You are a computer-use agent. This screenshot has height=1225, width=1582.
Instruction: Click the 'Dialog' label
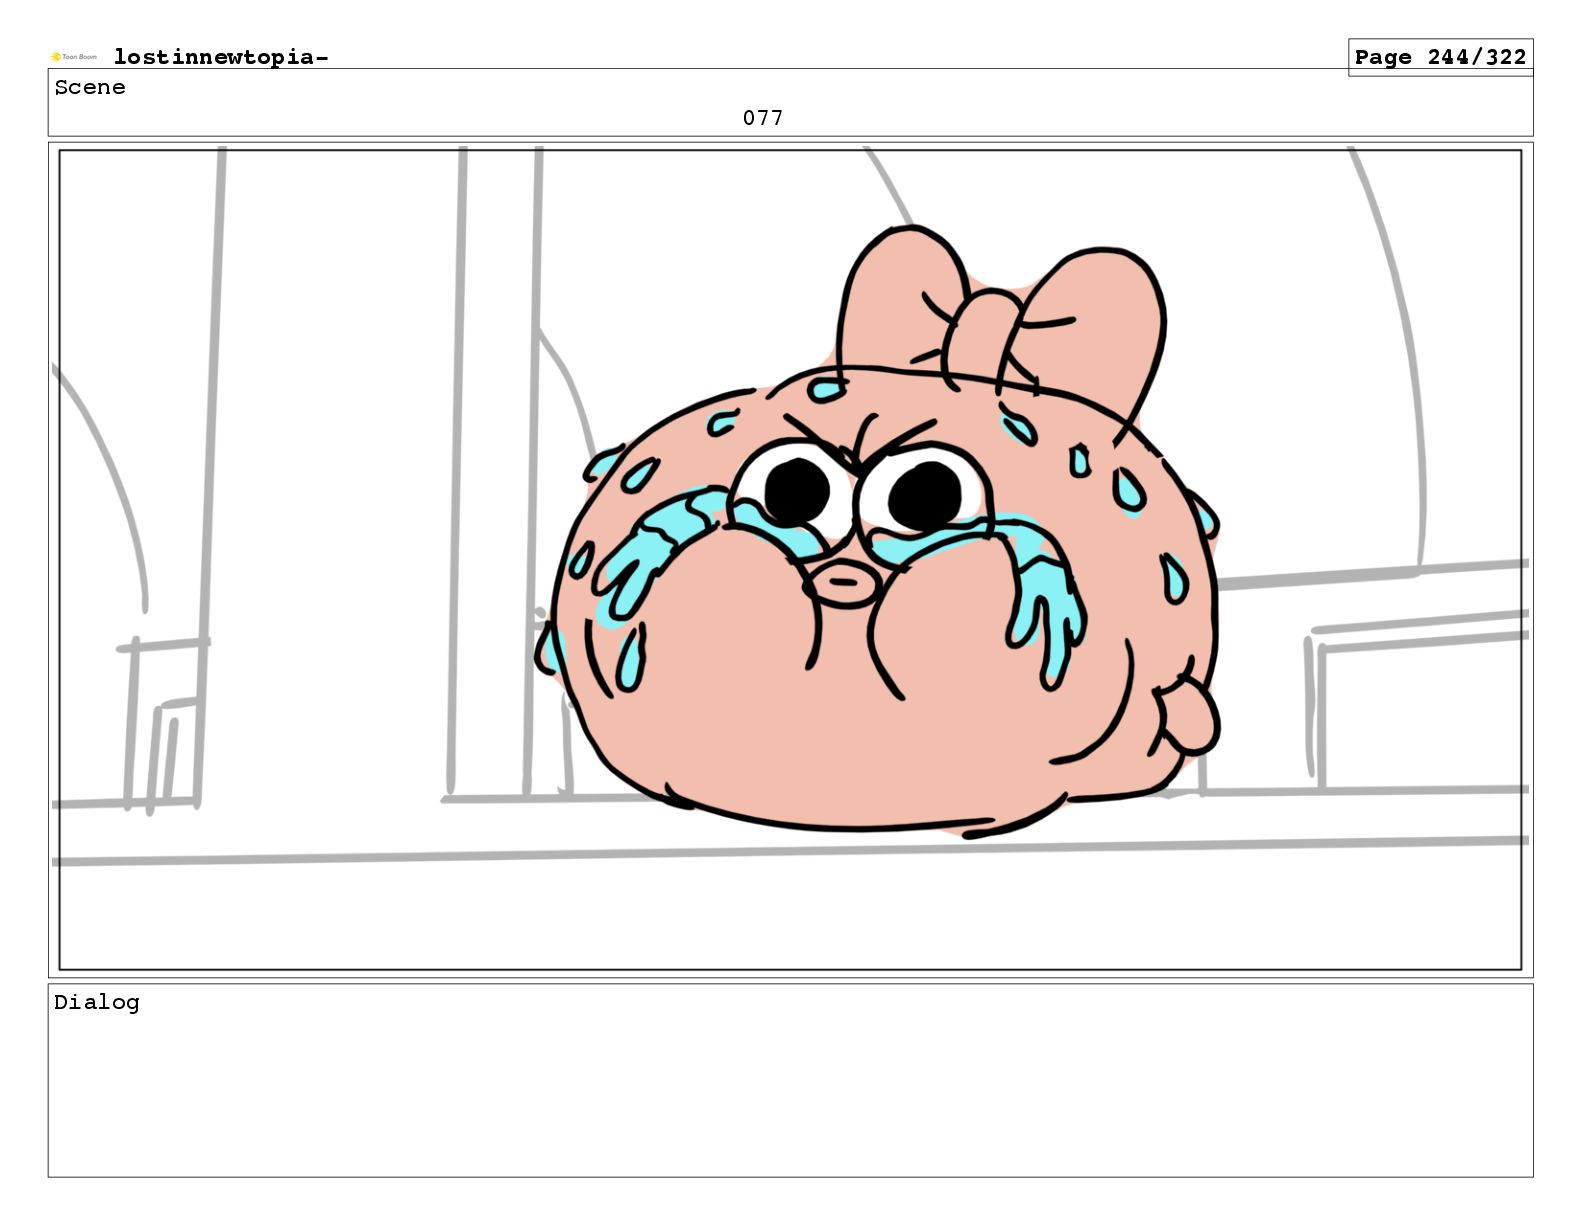[97, 1002]
